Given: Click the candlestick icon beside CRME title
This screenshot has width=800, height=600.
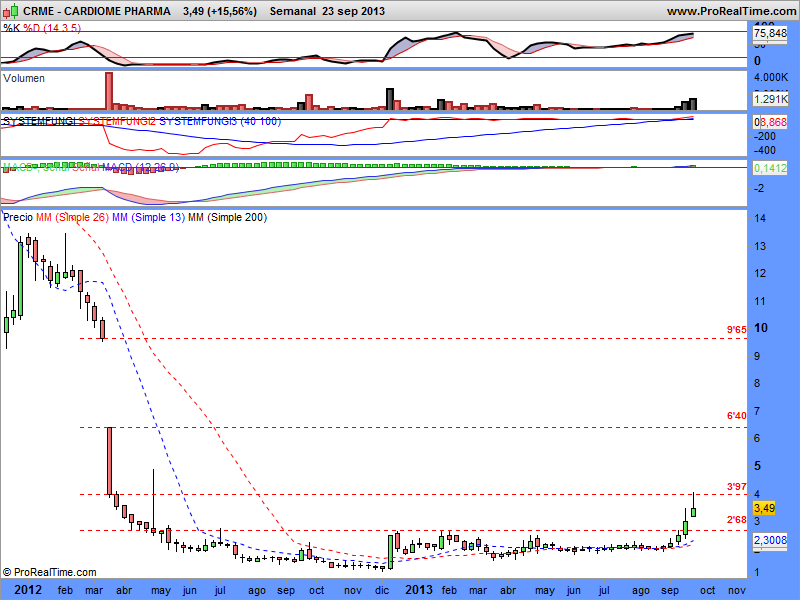Looking at the screenshot, I should tap(11, 11).
